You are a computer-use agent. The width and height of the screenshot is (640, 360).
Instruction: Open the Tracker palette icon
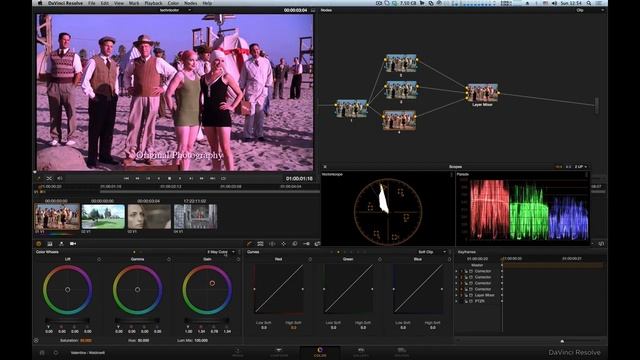click(x=283, y=244)
